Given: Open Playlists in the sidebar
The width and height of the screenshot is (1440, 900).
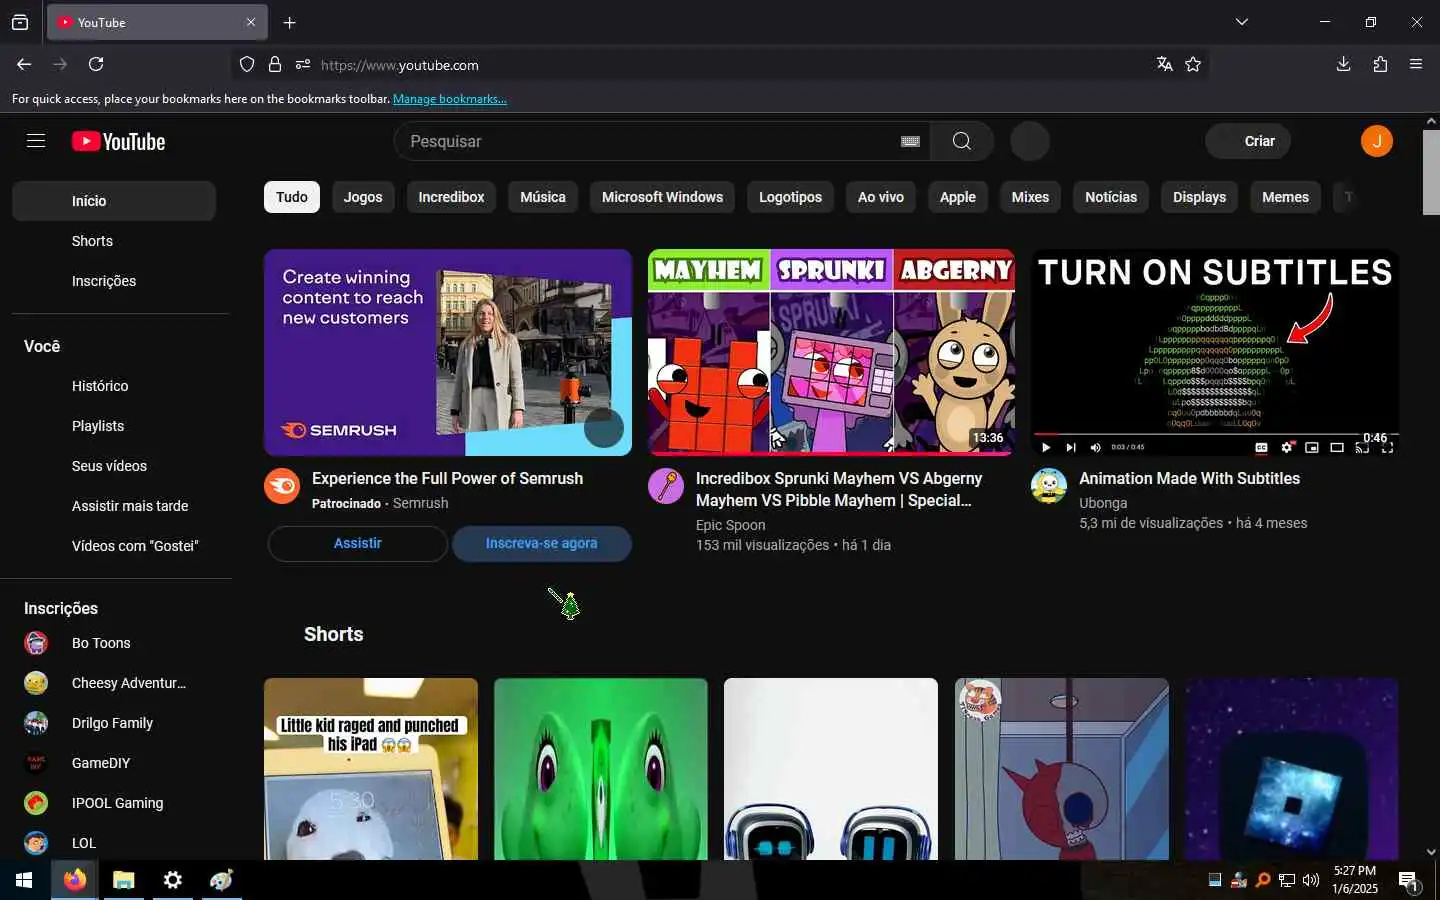Looking at the screenshot, I should coord(114,426).
